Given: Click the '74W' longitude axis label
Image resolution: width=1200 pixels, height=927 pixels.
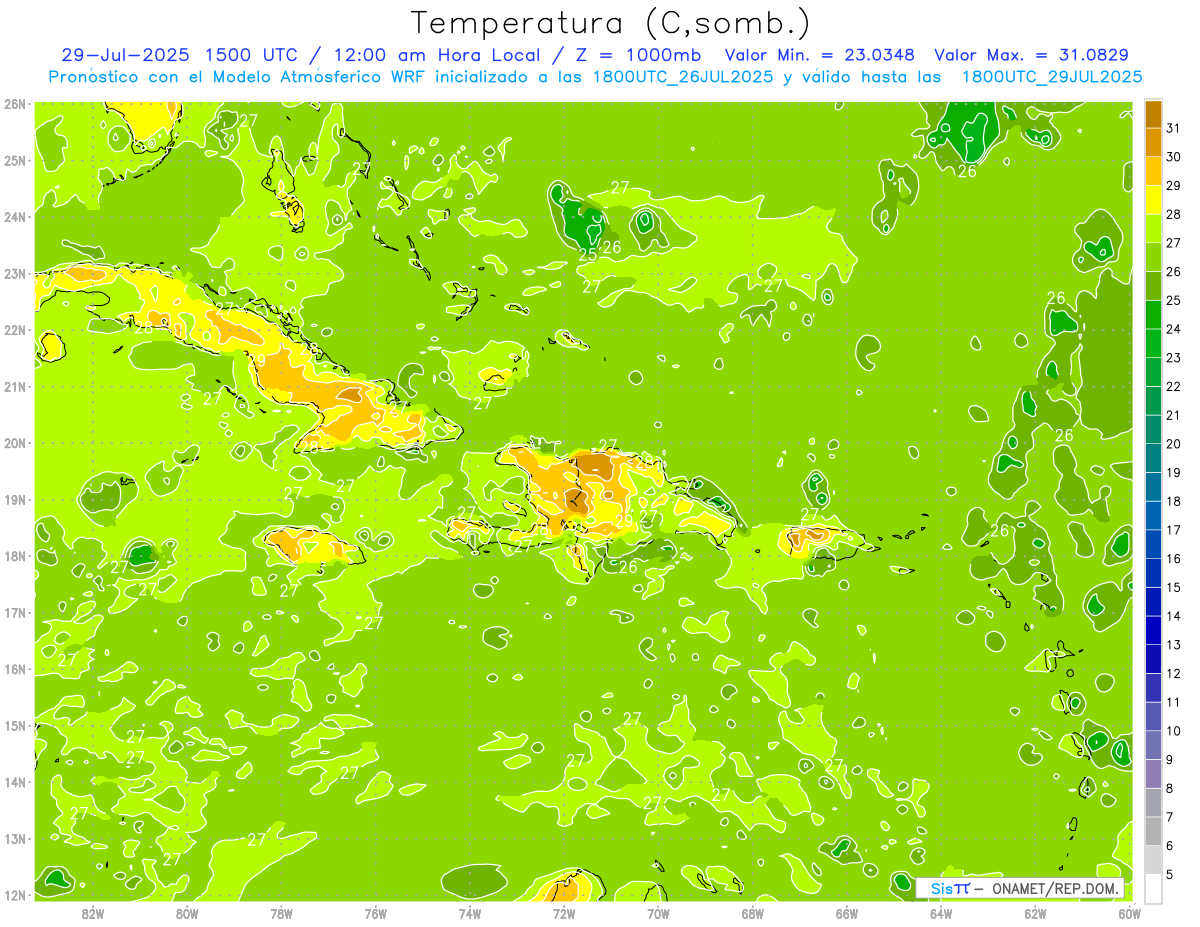Looking at the screenshot, I should click(470, 913).
